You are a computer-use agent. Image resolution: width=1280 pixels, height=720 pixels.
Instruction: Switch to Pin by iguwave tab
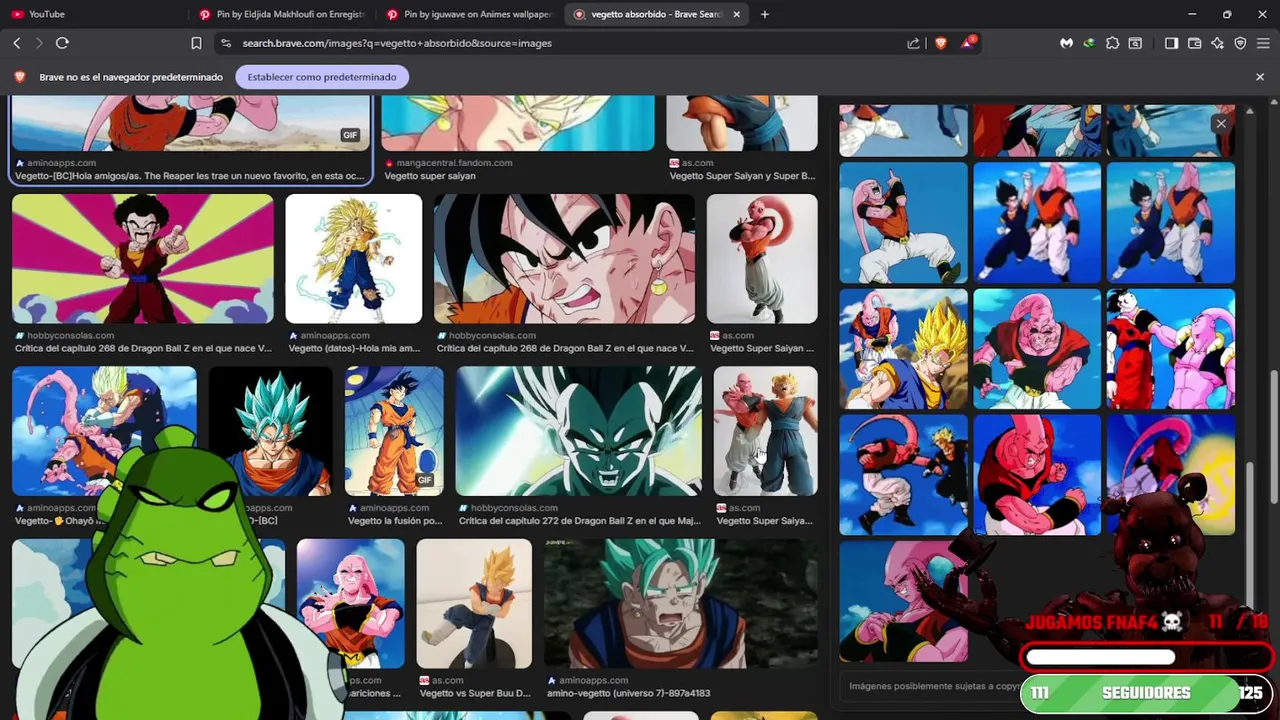(468, 14)
